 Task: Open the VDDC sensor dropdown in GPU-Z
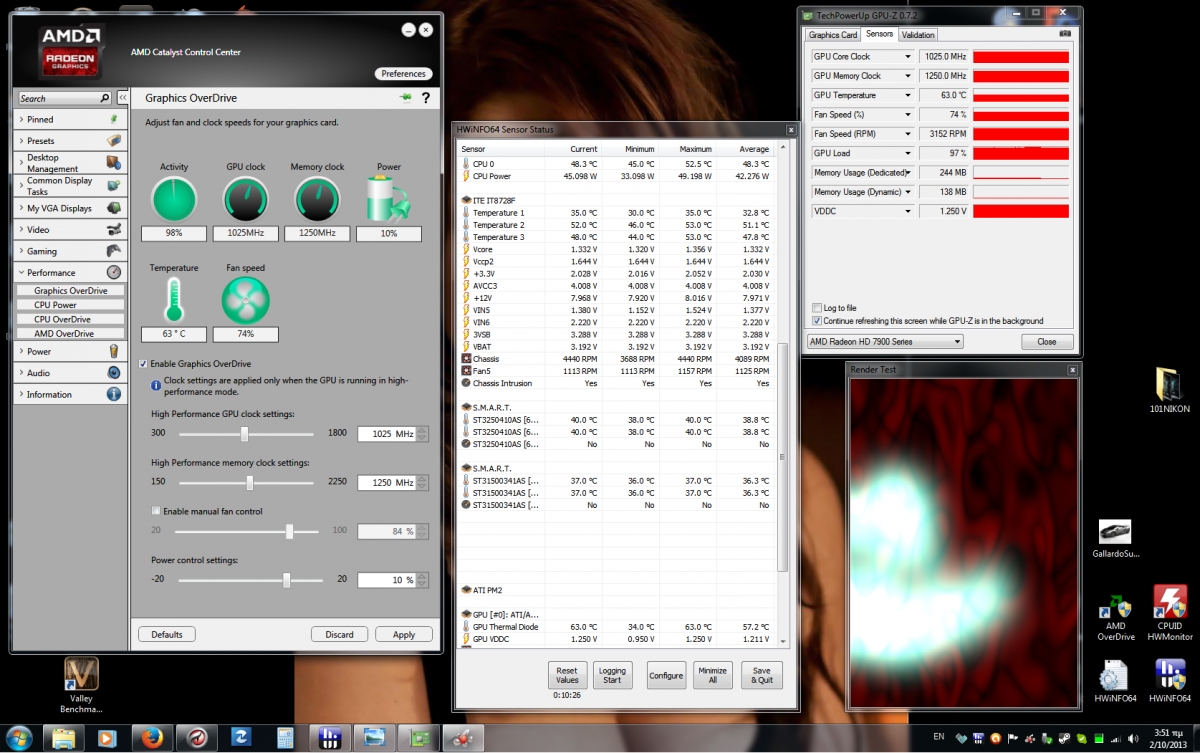click(907, 211)
